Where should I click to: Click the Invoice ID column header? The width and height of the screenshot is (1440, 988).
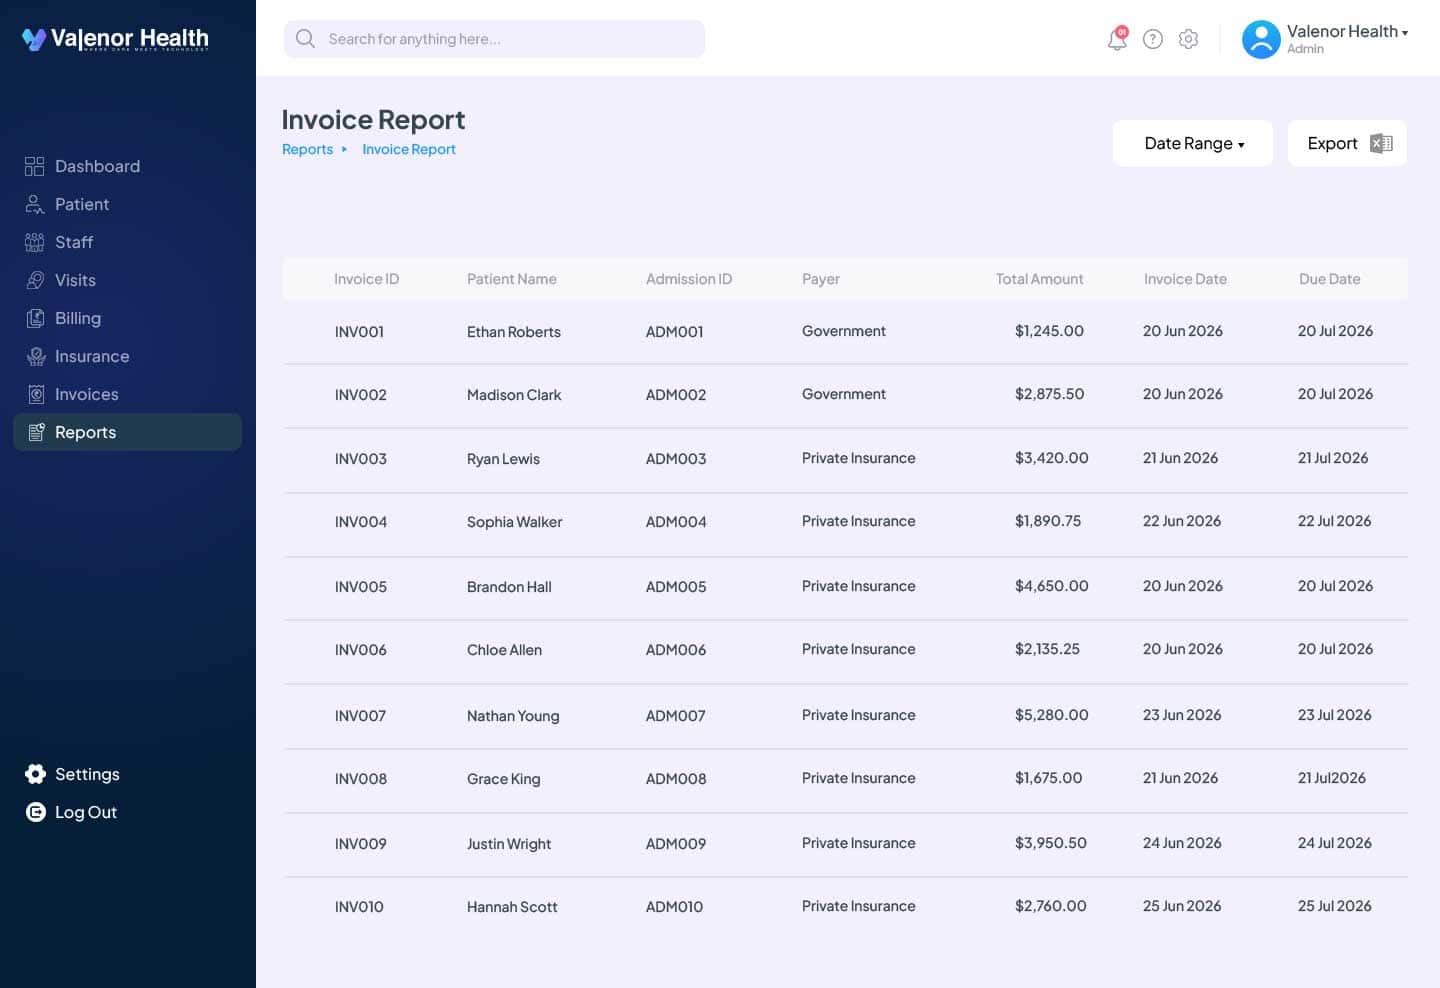[x=366, y=279]
